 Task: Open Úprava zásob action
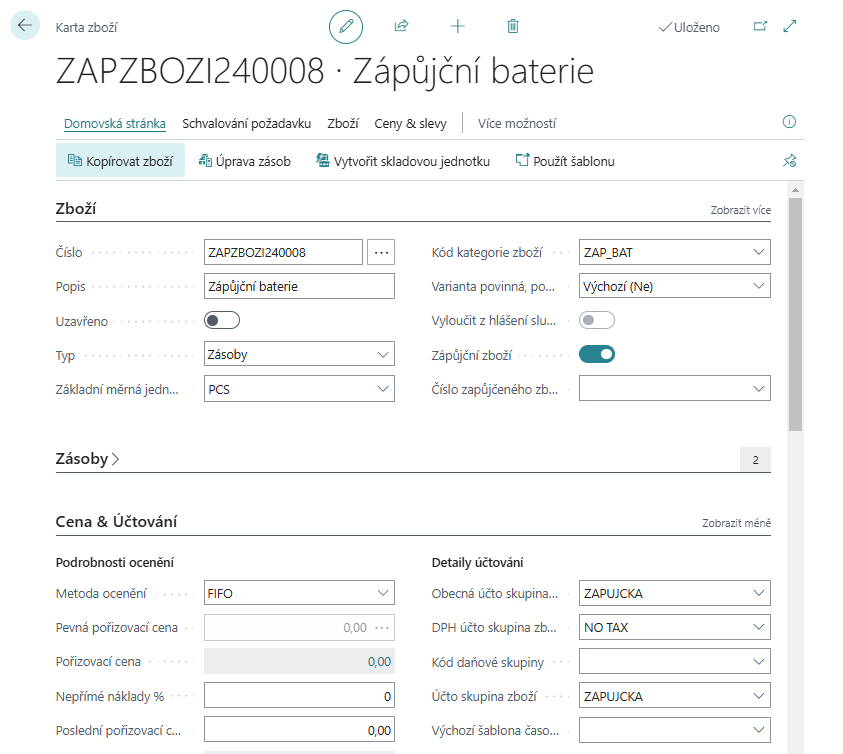(245, 161)
